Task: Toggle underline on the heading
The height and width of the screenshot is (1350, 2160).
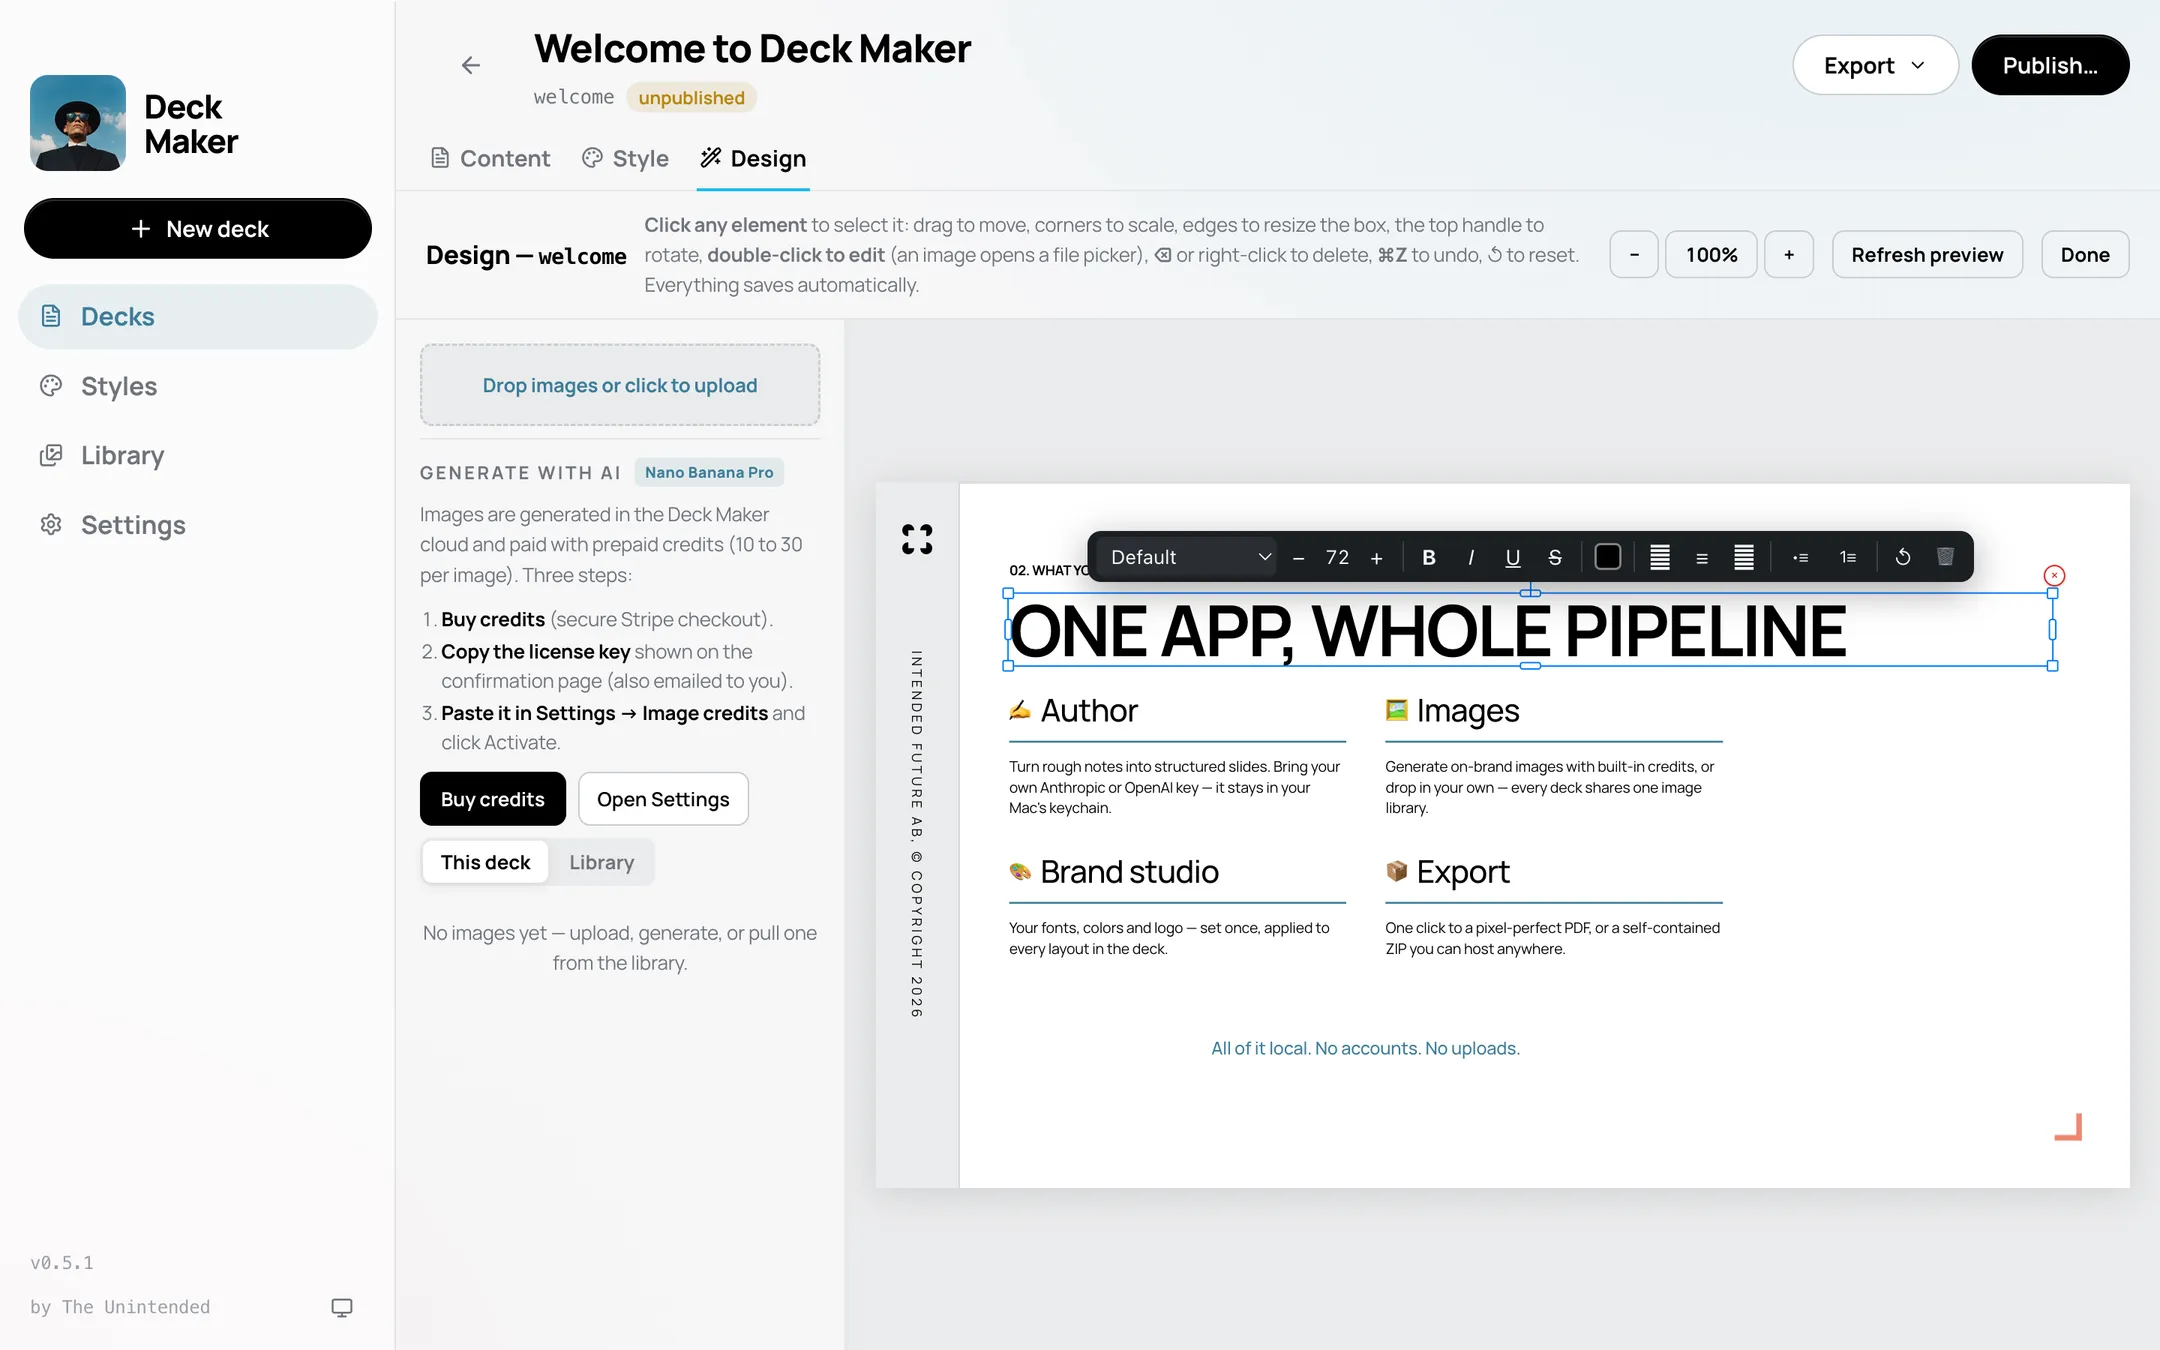Action: pyautogui.click(x=1513, y=557)
